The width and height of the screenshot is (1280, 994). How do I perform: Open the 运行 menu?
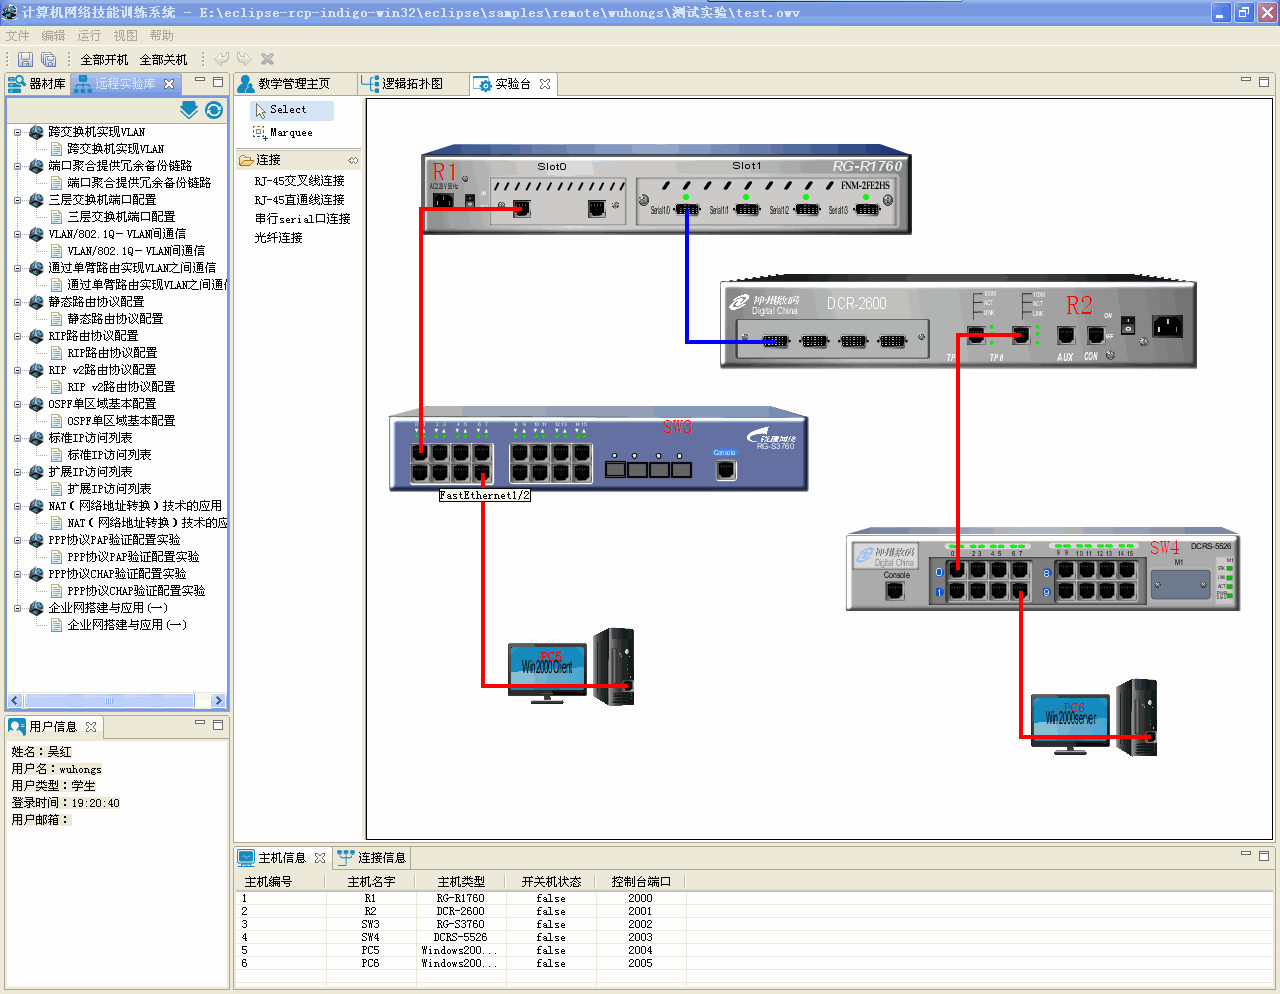click(x=89, y=35)
